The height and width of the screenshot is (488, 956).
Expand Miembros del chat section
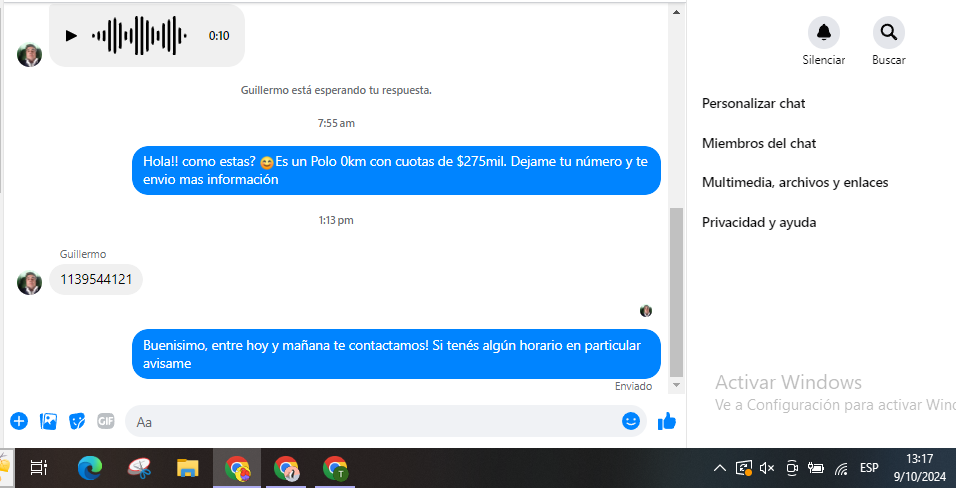[x=759, y=143]
